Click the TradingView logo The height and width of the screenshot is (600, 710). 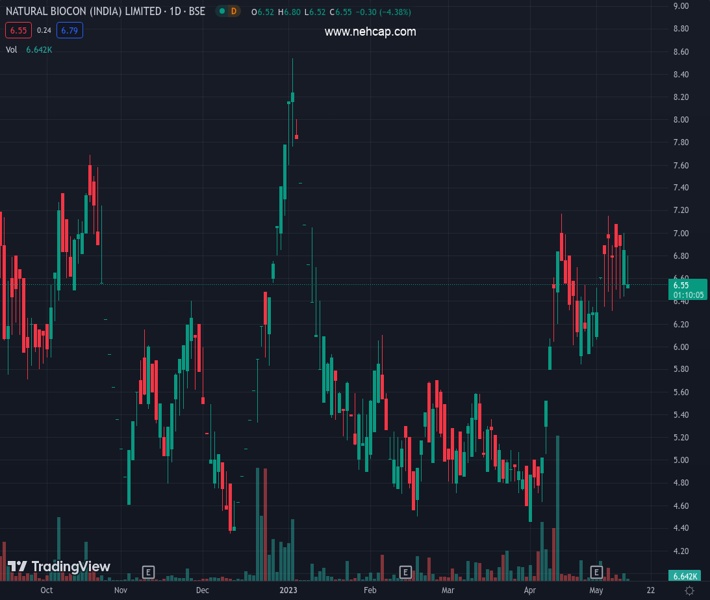coord(59,567)
